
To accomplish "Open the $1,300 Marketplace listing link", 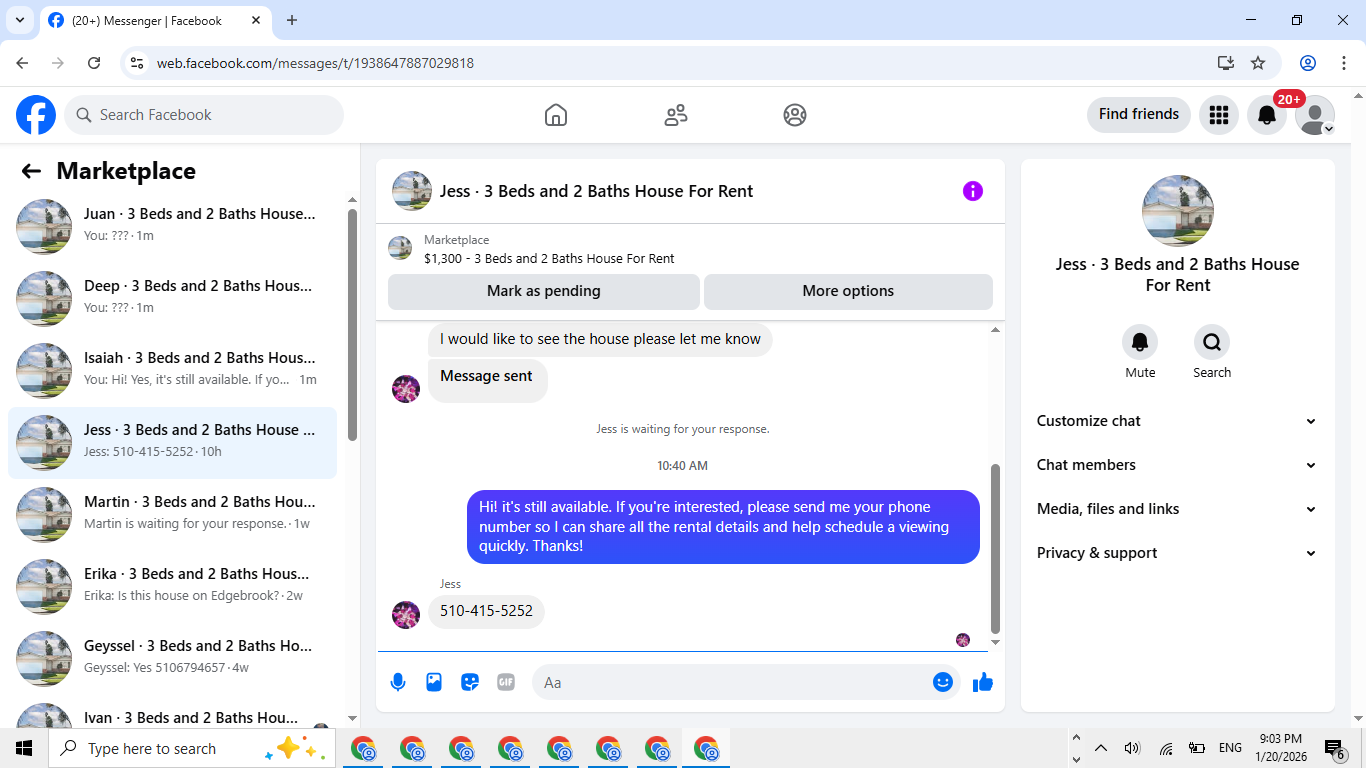I will click(549, 258).
